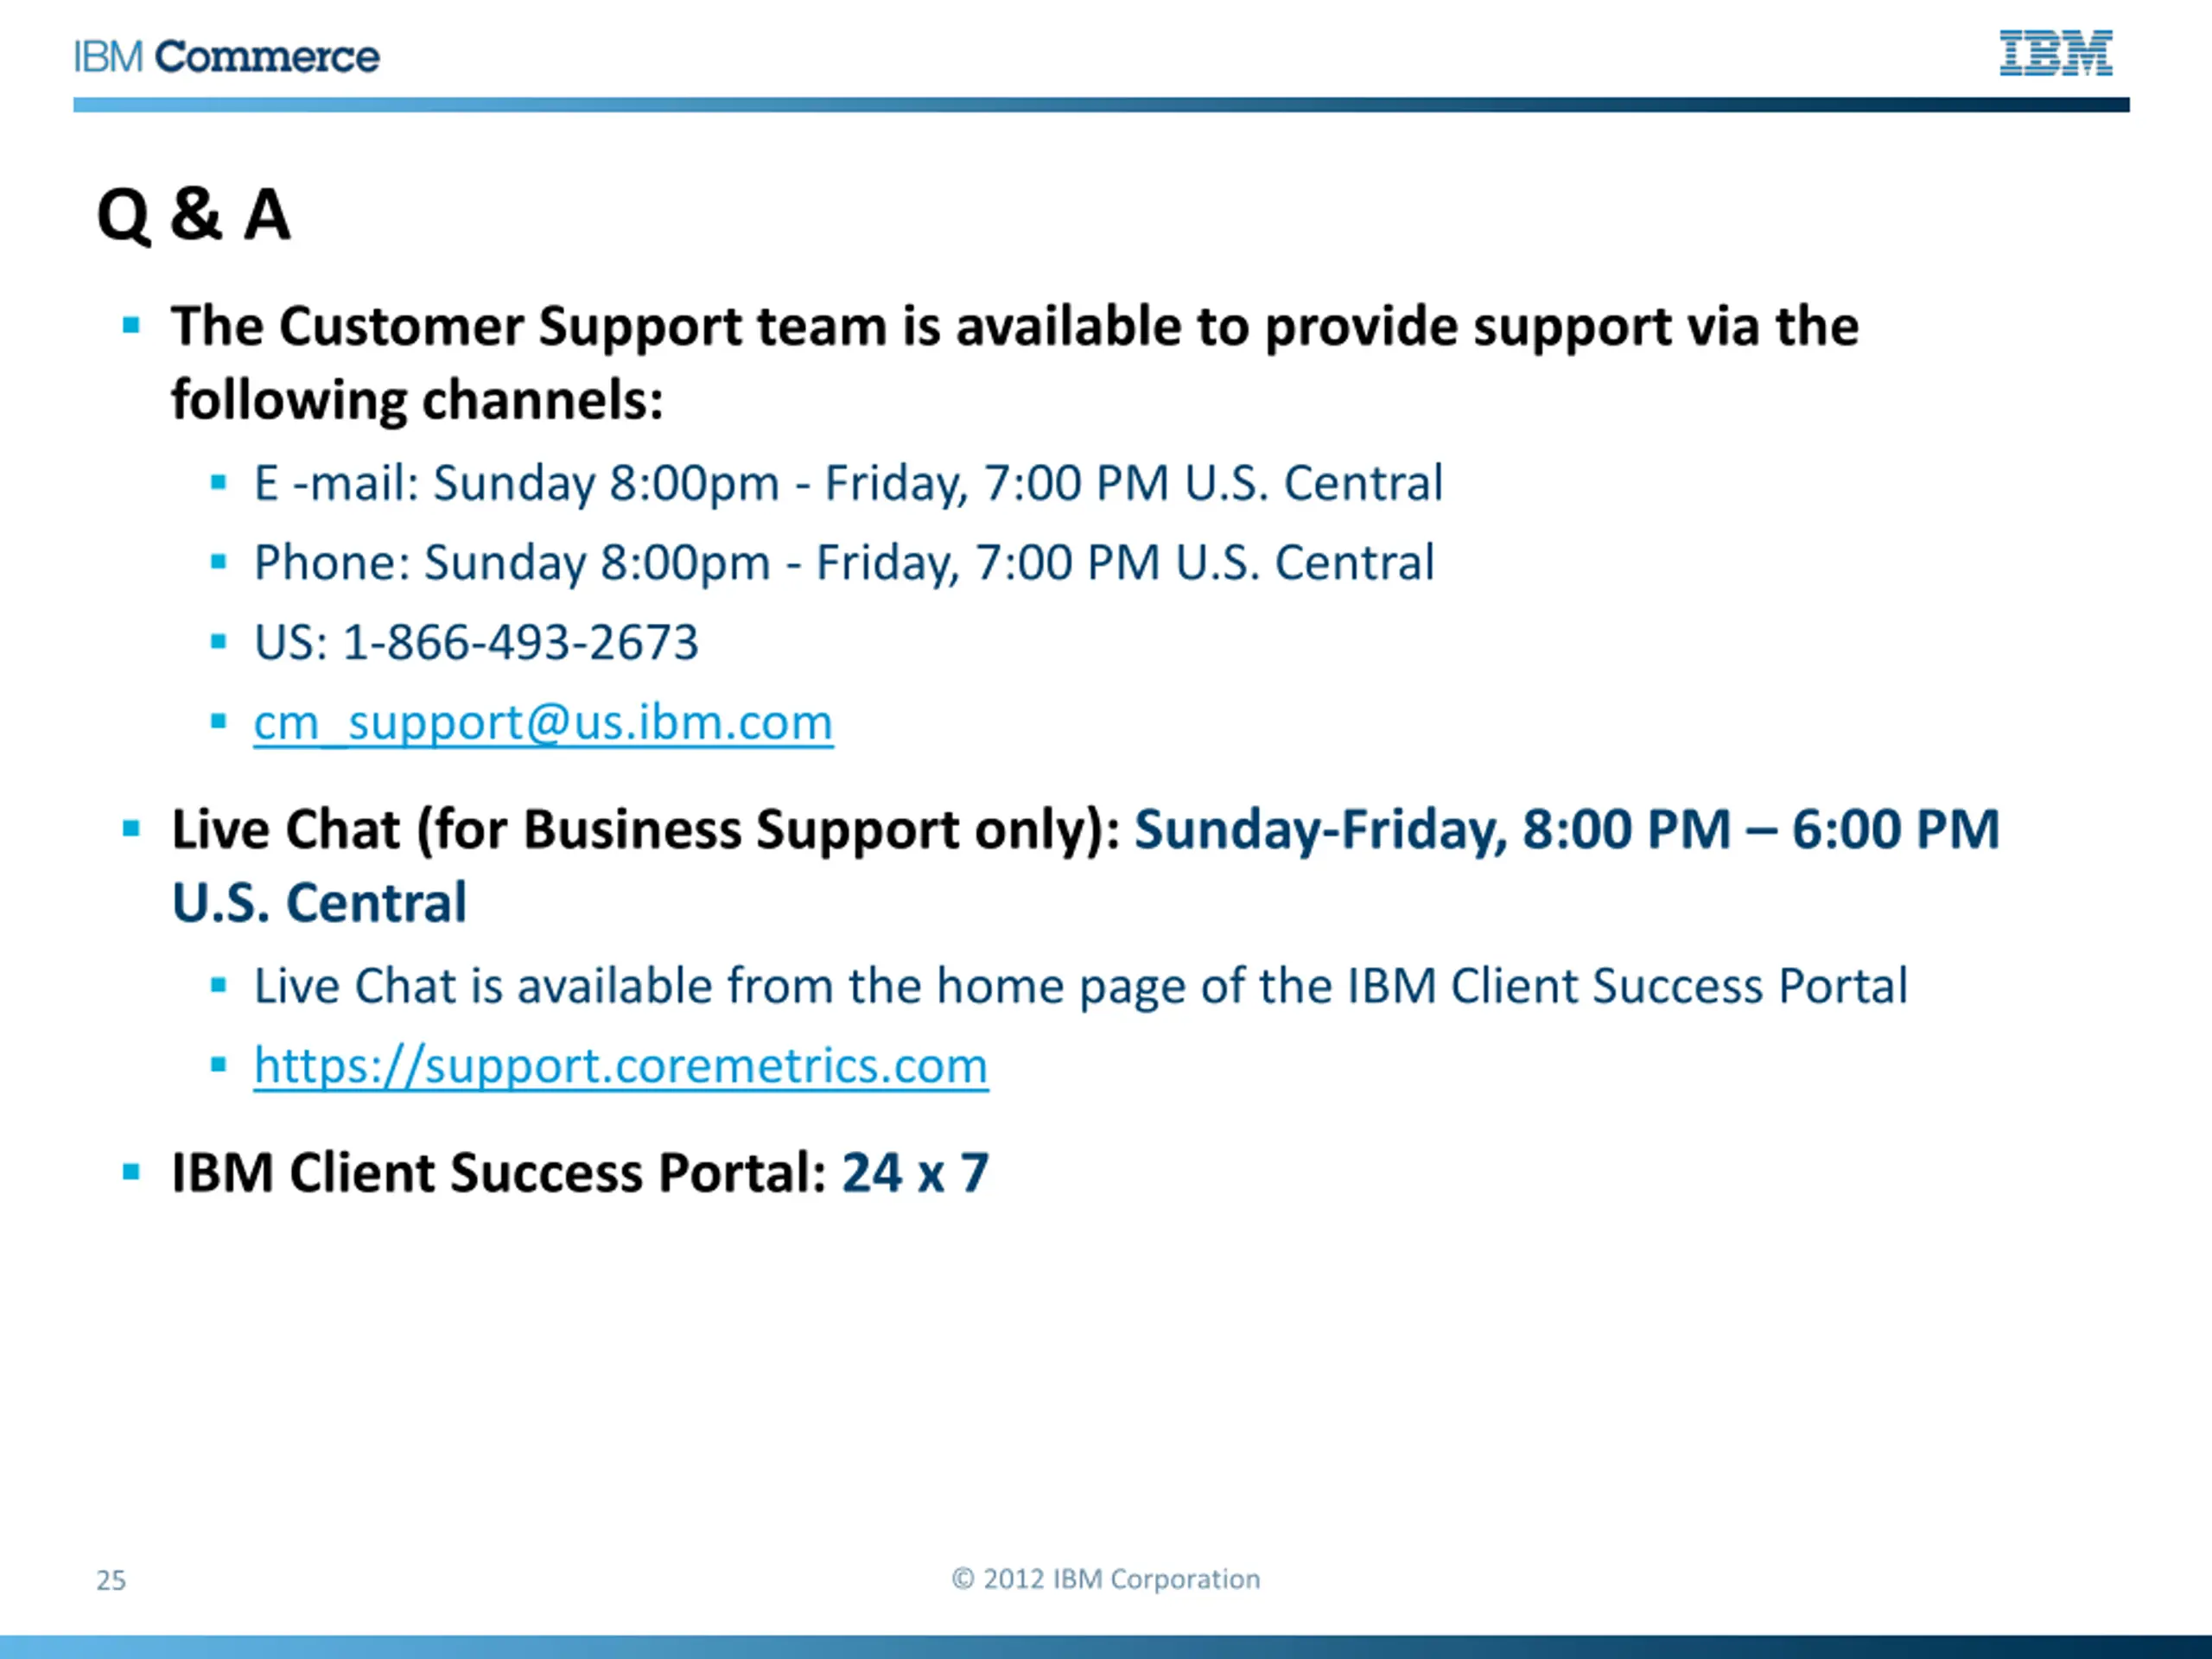Click the blue bullet beside Client Success Portal
The width and height of the screenshot is (2212, 1659).
pyautogui.click(x=131, y=1172)
